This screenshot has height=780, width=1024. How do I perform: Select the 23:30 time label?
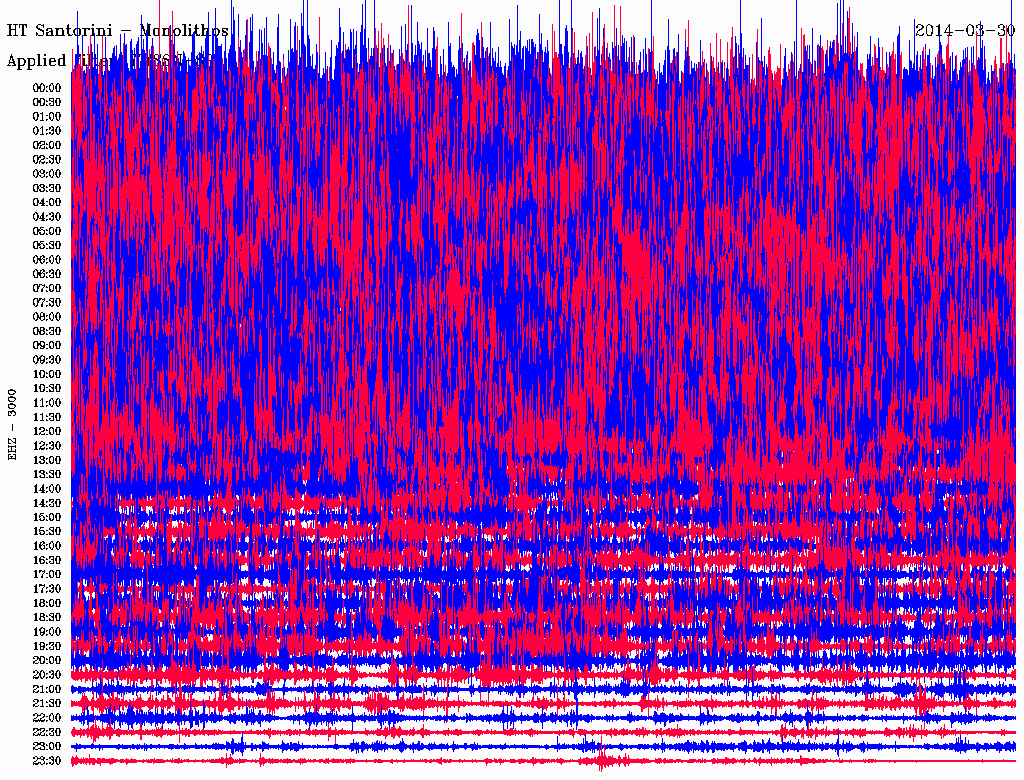(x=47, y=761)
